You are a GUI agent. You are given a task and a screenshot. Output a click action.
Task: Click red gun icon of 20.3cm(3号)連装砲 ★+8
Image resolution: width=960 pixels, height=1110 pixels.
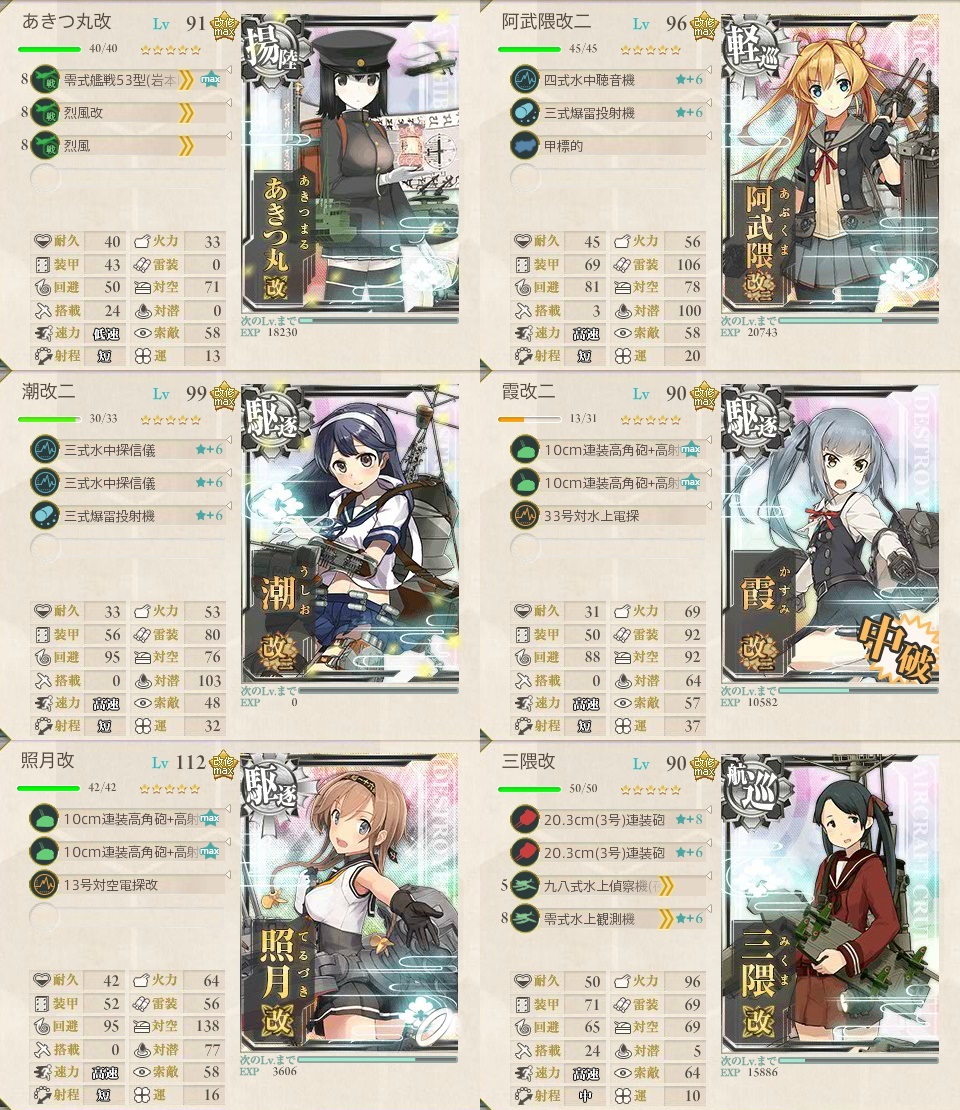point(525,819)
